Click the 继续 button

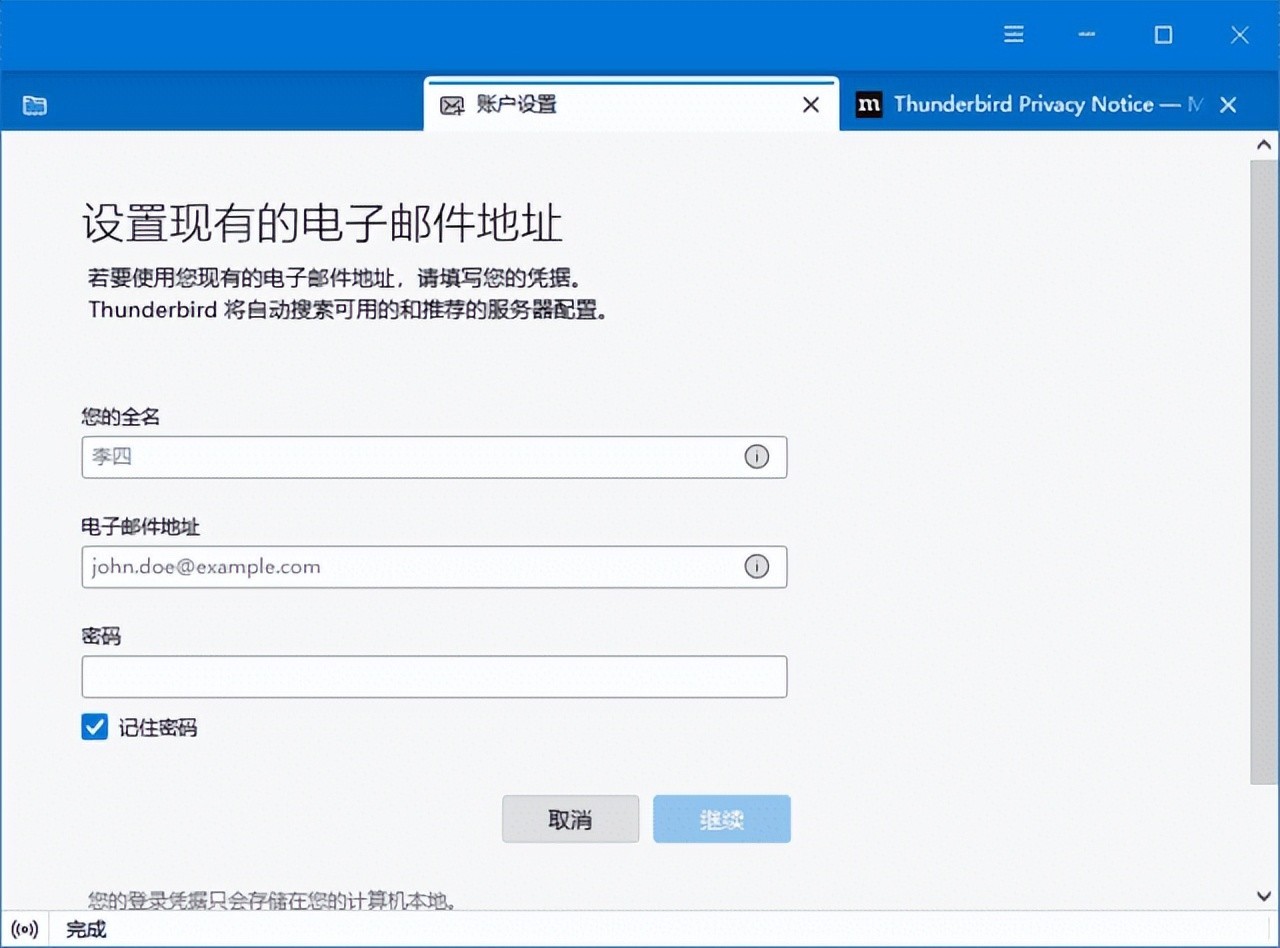(722, 820)
